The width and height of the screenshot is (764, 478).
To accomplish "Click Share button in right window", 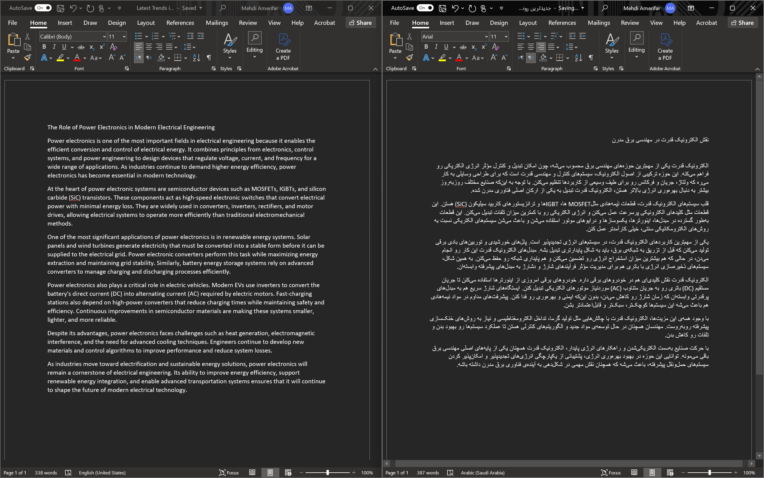I will tap(743, 22).
